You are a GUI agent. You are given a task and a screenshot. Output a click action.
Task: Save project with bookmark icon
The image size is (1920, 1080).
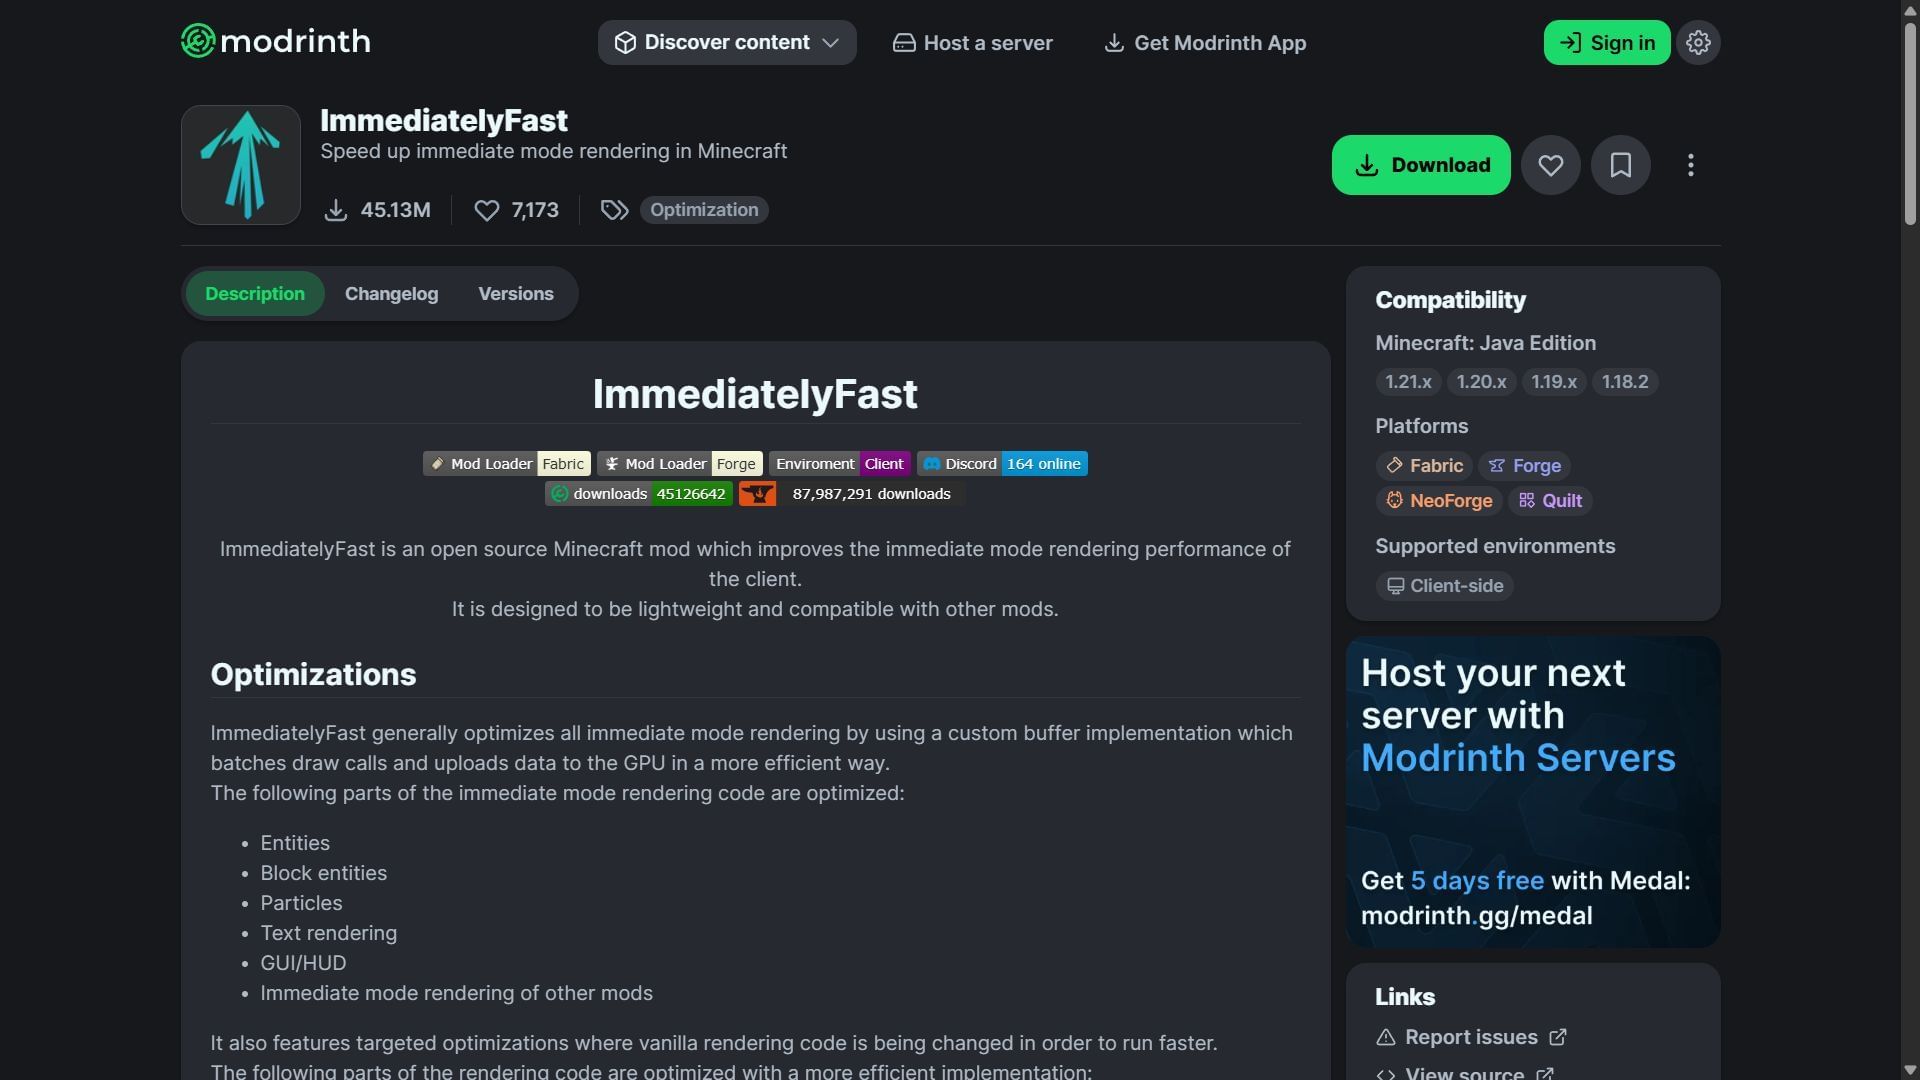(x=1620, y=165)
